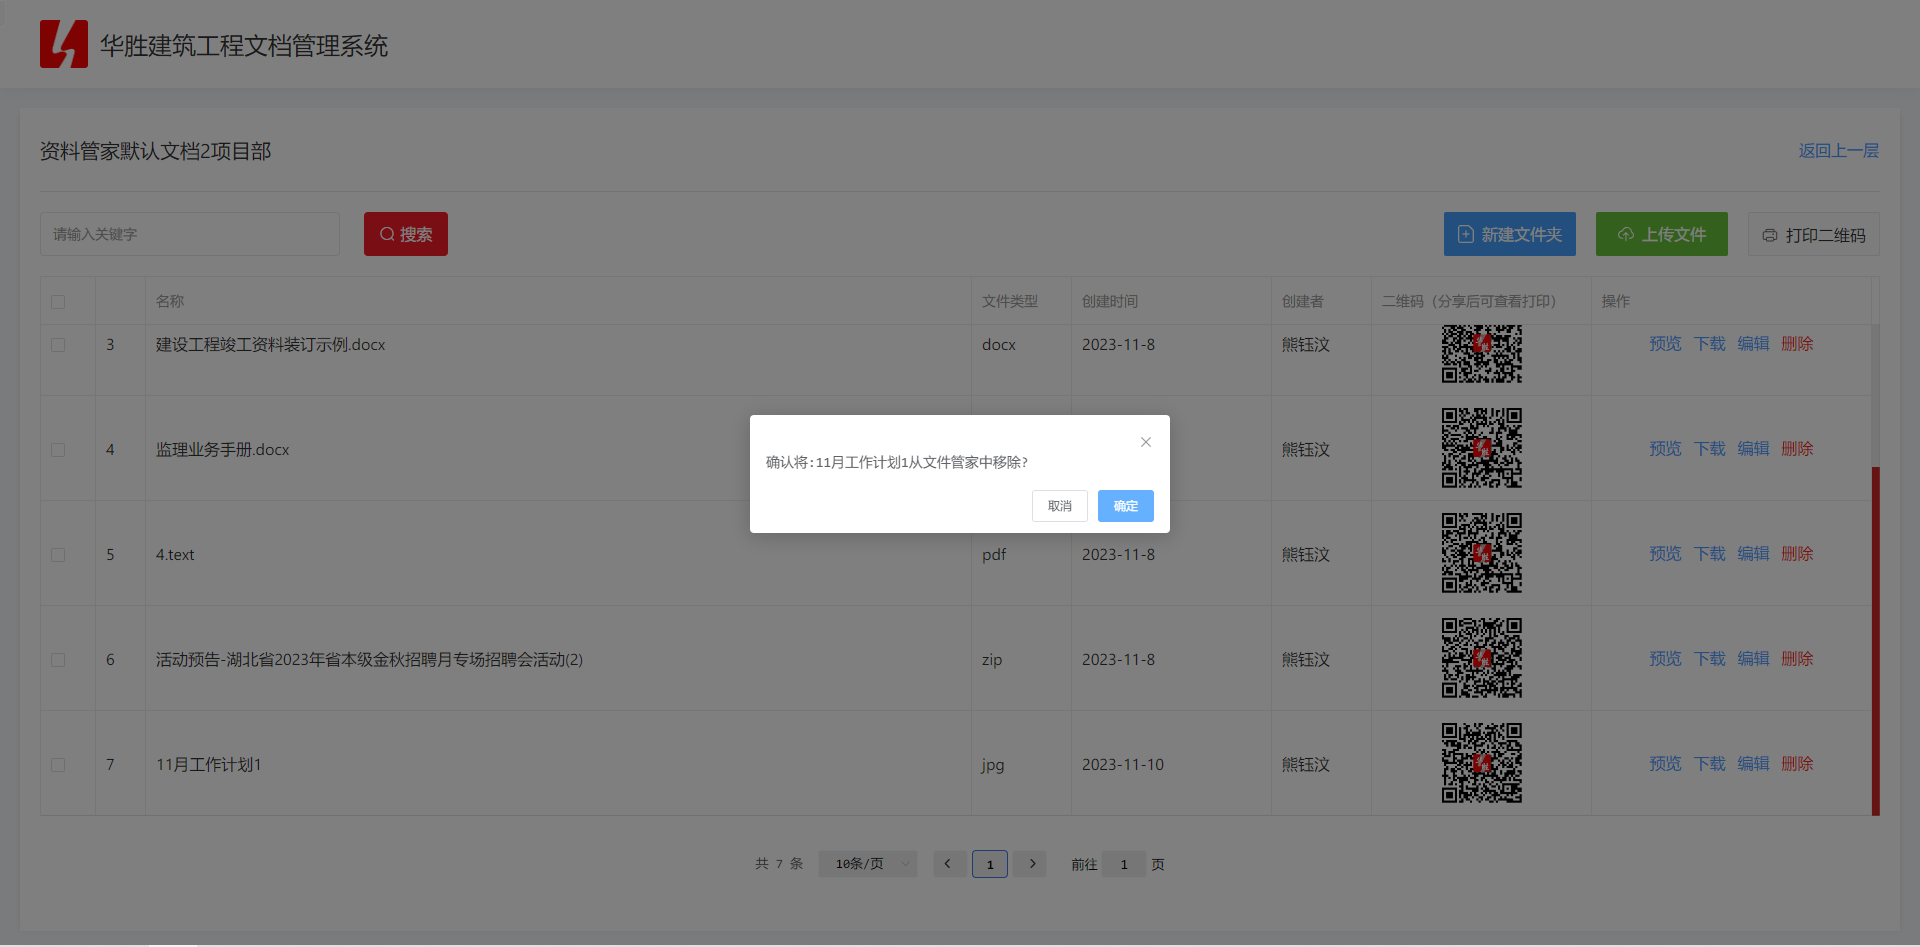The image size is (1920, 947).
Task: Open QR code of 11月工作计划1
Action: [x=1482, y=763]
